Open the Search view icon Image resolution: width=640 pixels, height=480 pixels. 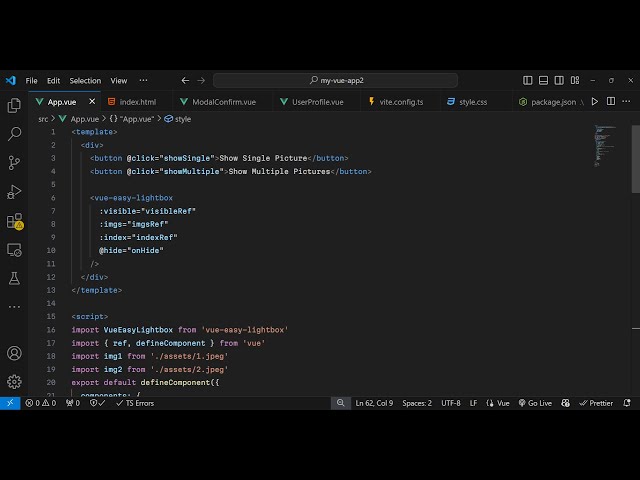pyautogui.click(x=14, y=133)
